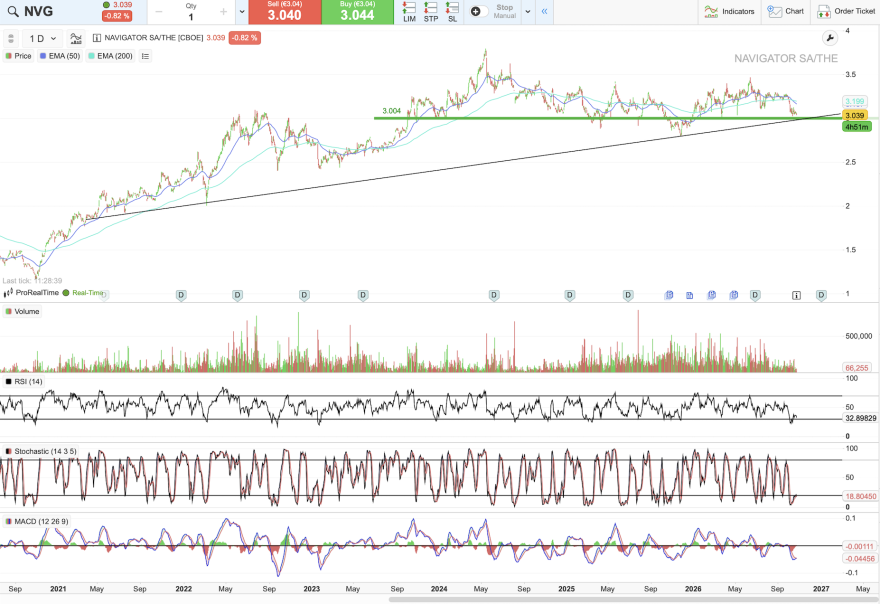Open the 1 D timeframe dropdown

(x=43, y=38)
